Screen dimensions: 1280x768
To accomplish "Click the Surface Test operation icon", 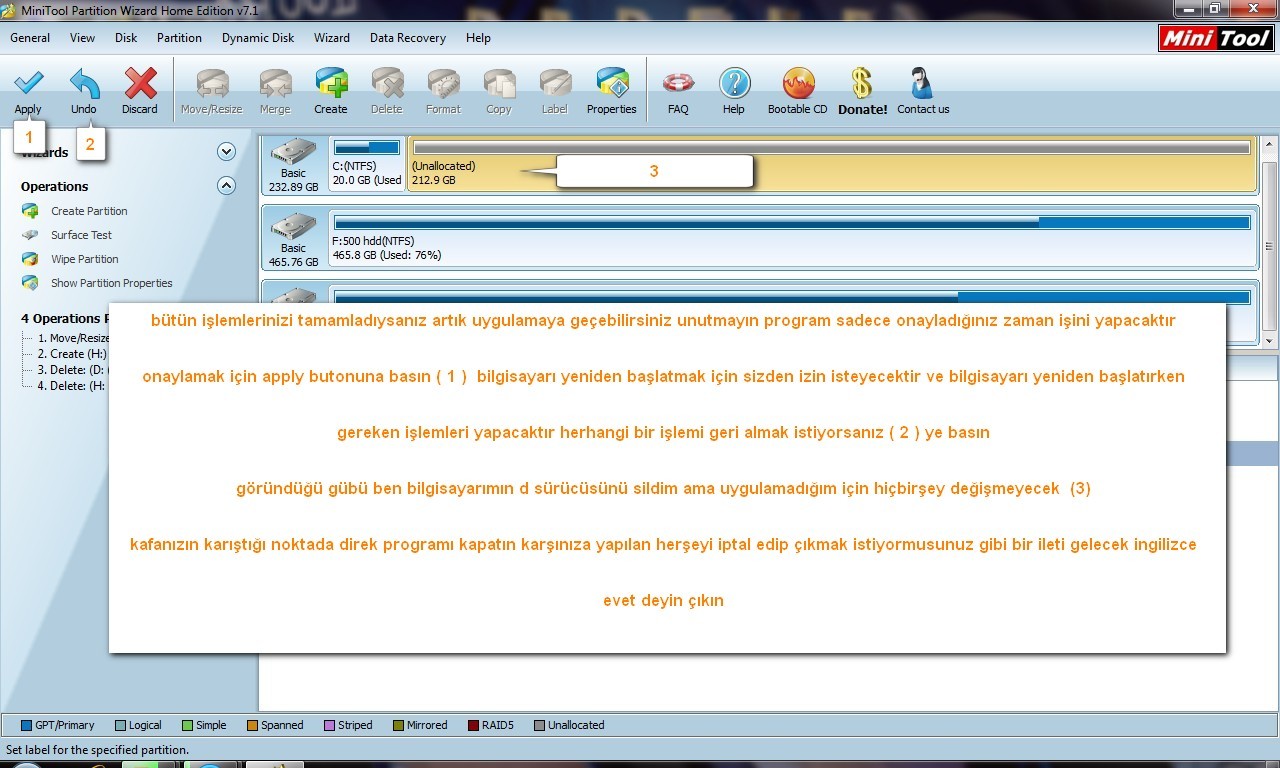I will click(x=31, y=235).
